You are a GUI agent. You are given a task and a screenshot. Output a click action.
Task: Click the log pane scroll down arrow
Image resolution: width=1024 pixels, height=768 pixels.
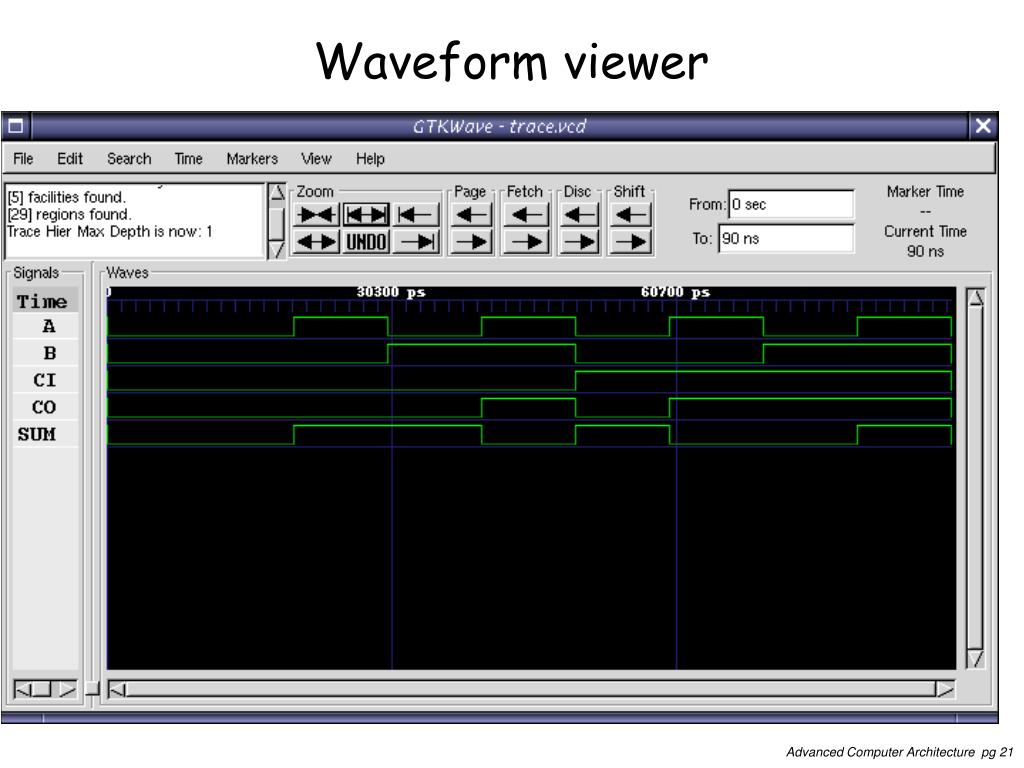pos(277,249)
